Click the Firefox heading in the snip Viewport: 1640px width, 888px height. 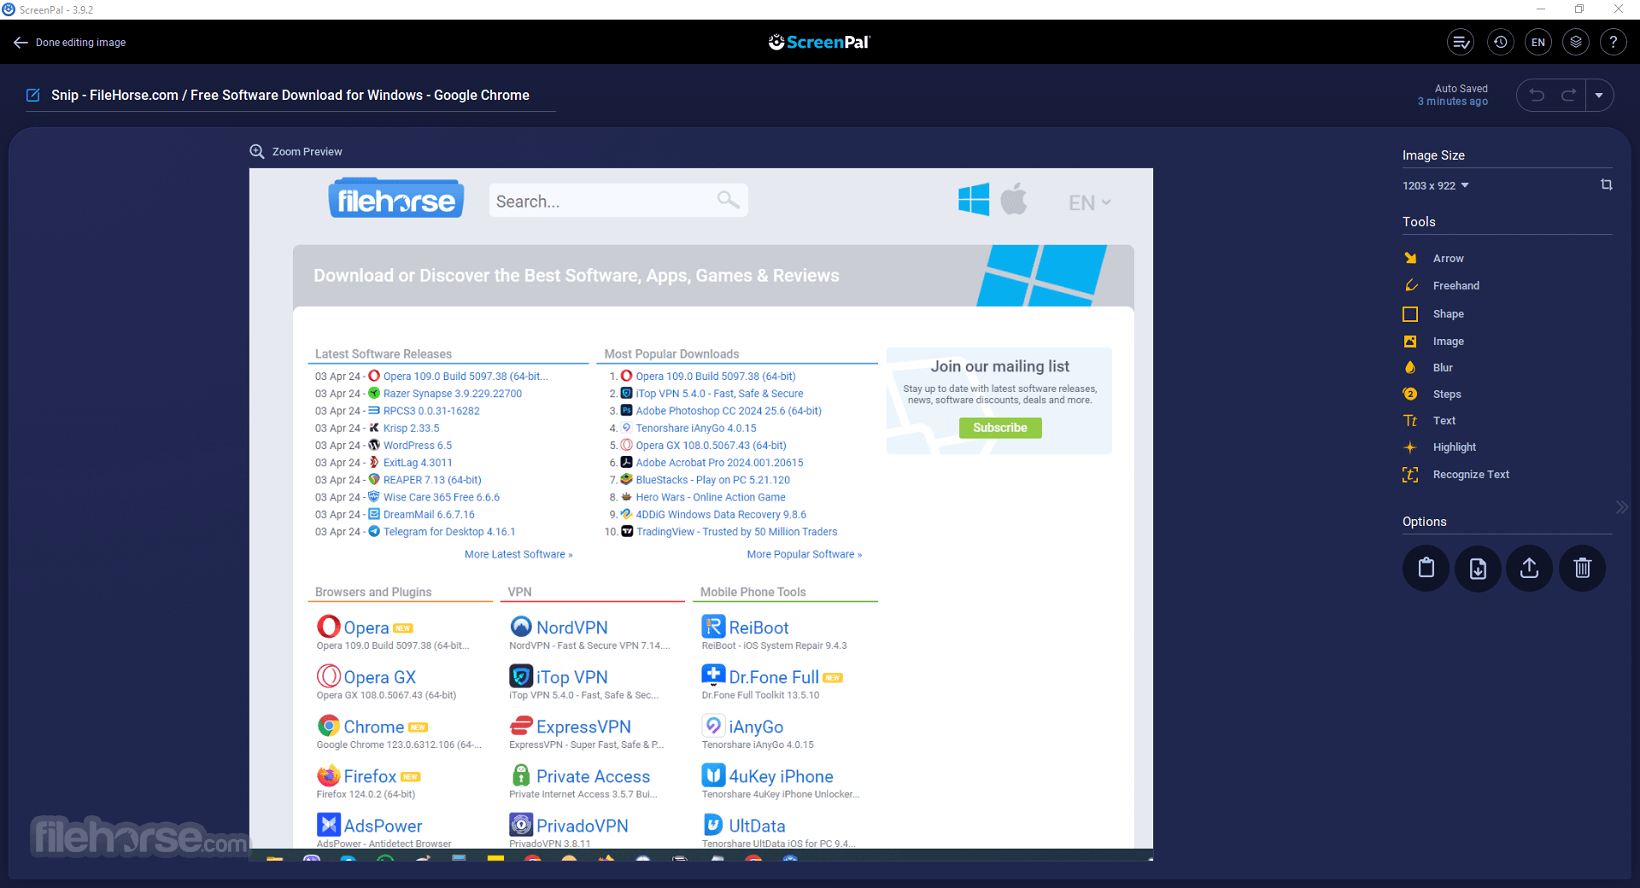[x=370, y=777]
